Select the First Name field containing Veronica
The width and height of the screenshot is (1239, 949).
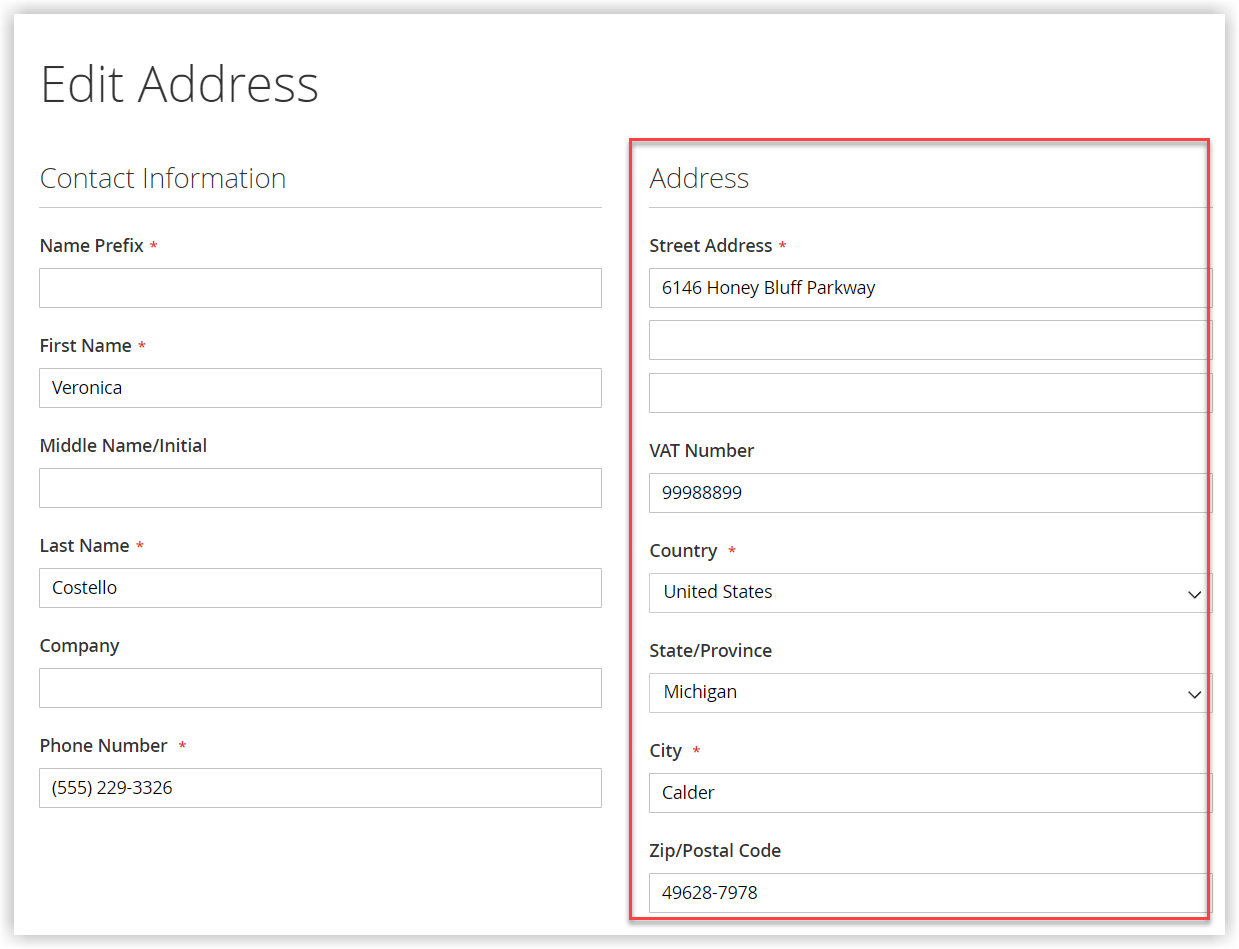(320, 388)
